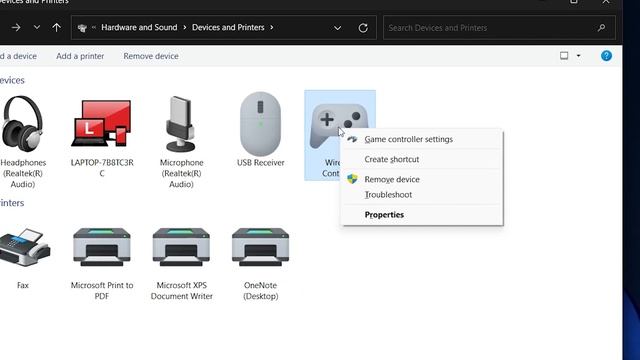640x360 pixels.
Task: Close the Devices and Printers window
Action: coord(606,2)
